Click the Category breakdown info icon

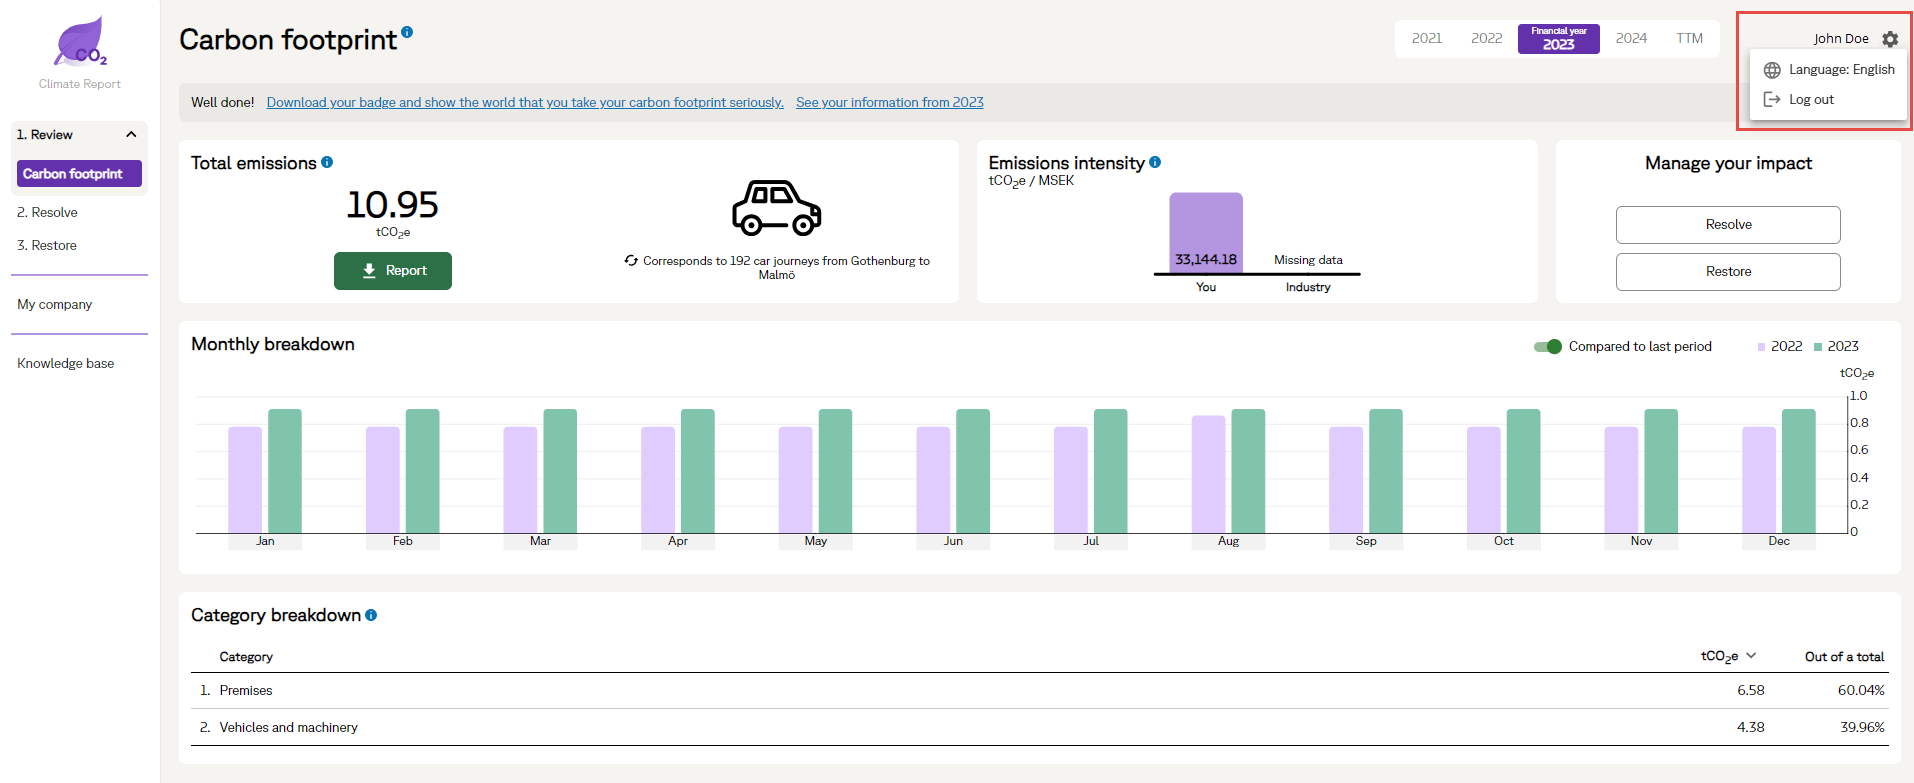[371, 615]
